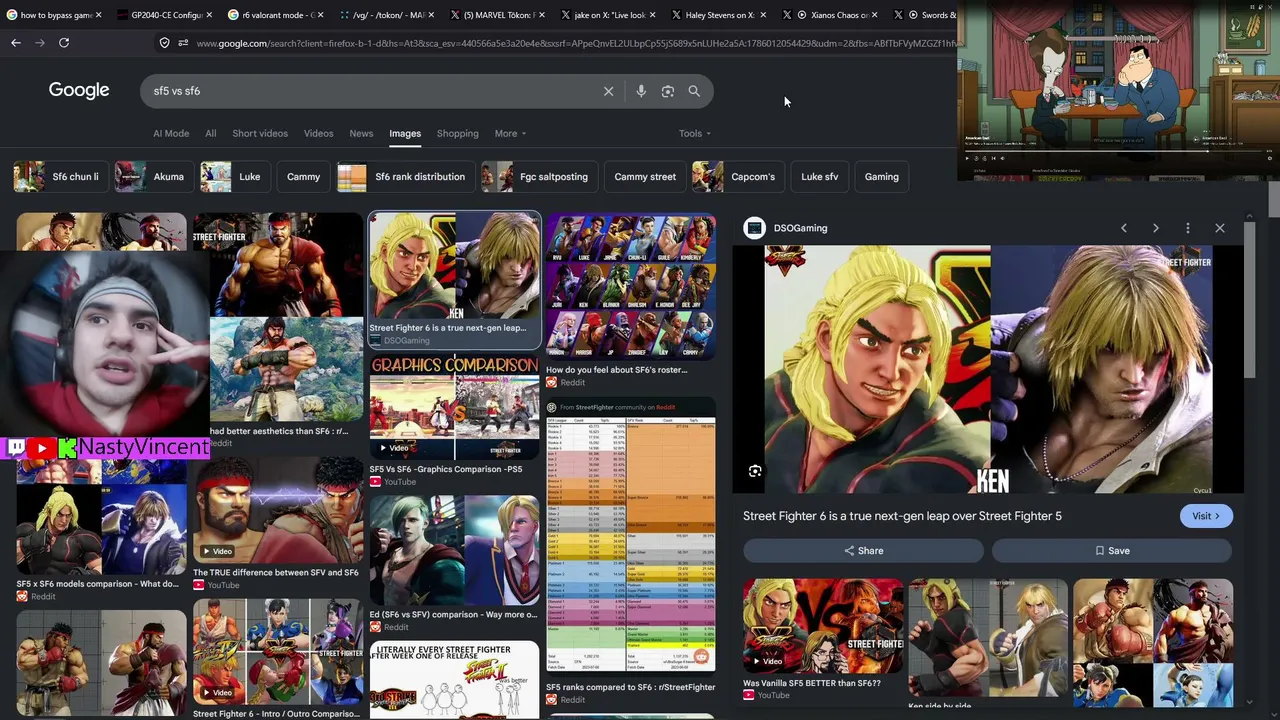This screenshot has width=1280, height=720.
Task: Open Ed (SF6 vs SFV) comparison thumbnail
Action: [x=454, y=551]
